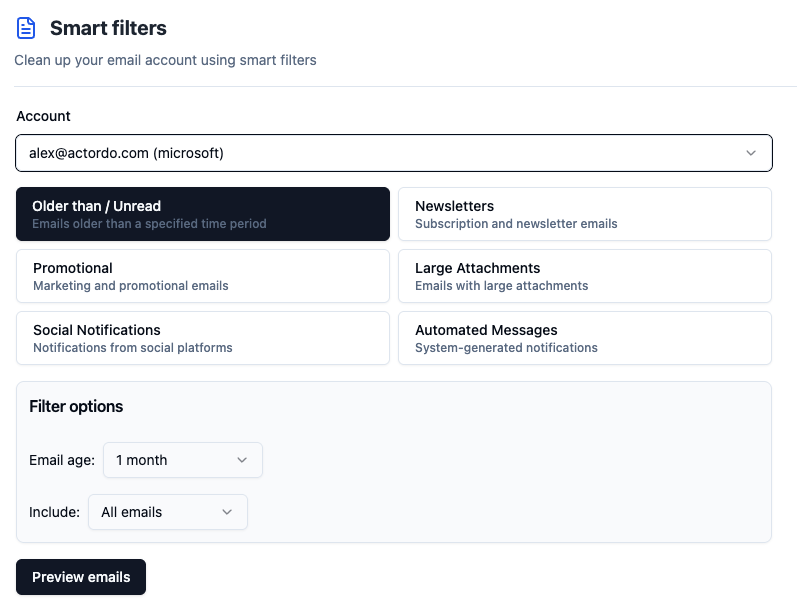The width and height of the screenshot is (797, 606).
Task: Expand the Email age 1 month dropdown
Action: click(183, 460)
